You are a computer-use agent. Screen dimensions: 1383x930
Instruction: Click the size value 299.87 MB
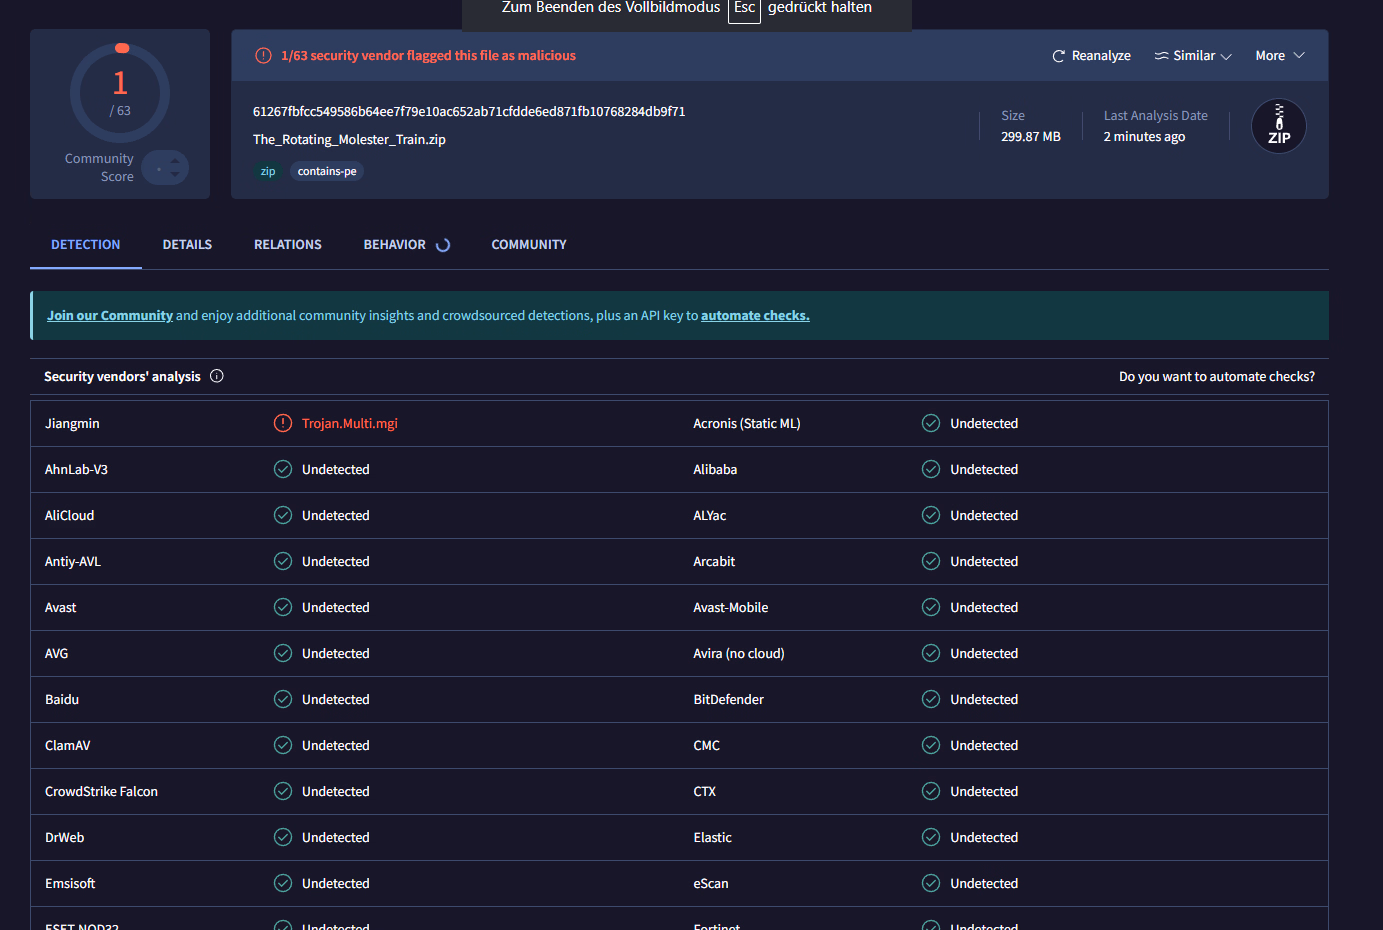(x=1031, y=137)
